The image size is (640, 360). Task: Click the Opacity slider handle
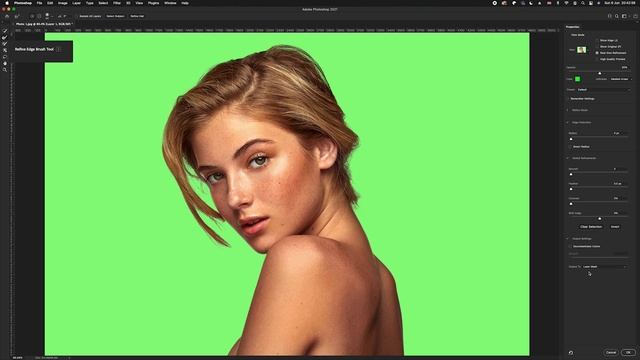(x=600, y=73)
